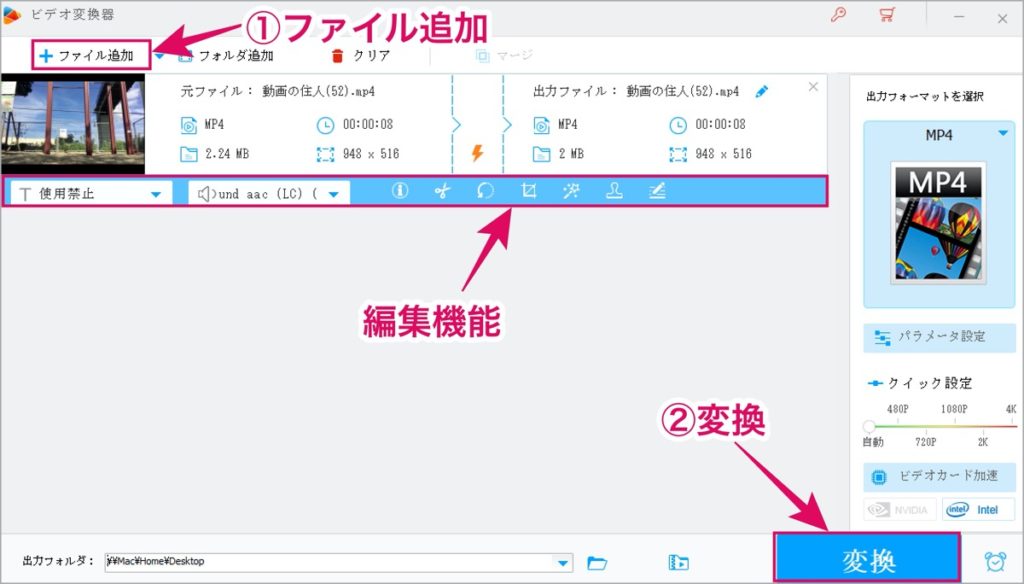Open the watermark stamp tool
This screenshot has height=584, width=1024.
point(614,191)
